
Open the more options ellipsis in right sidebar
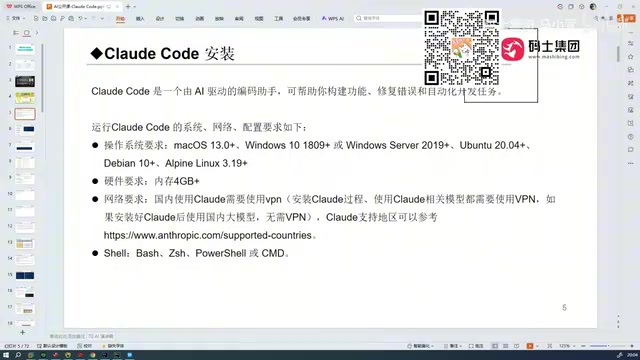tap(631, 163)
